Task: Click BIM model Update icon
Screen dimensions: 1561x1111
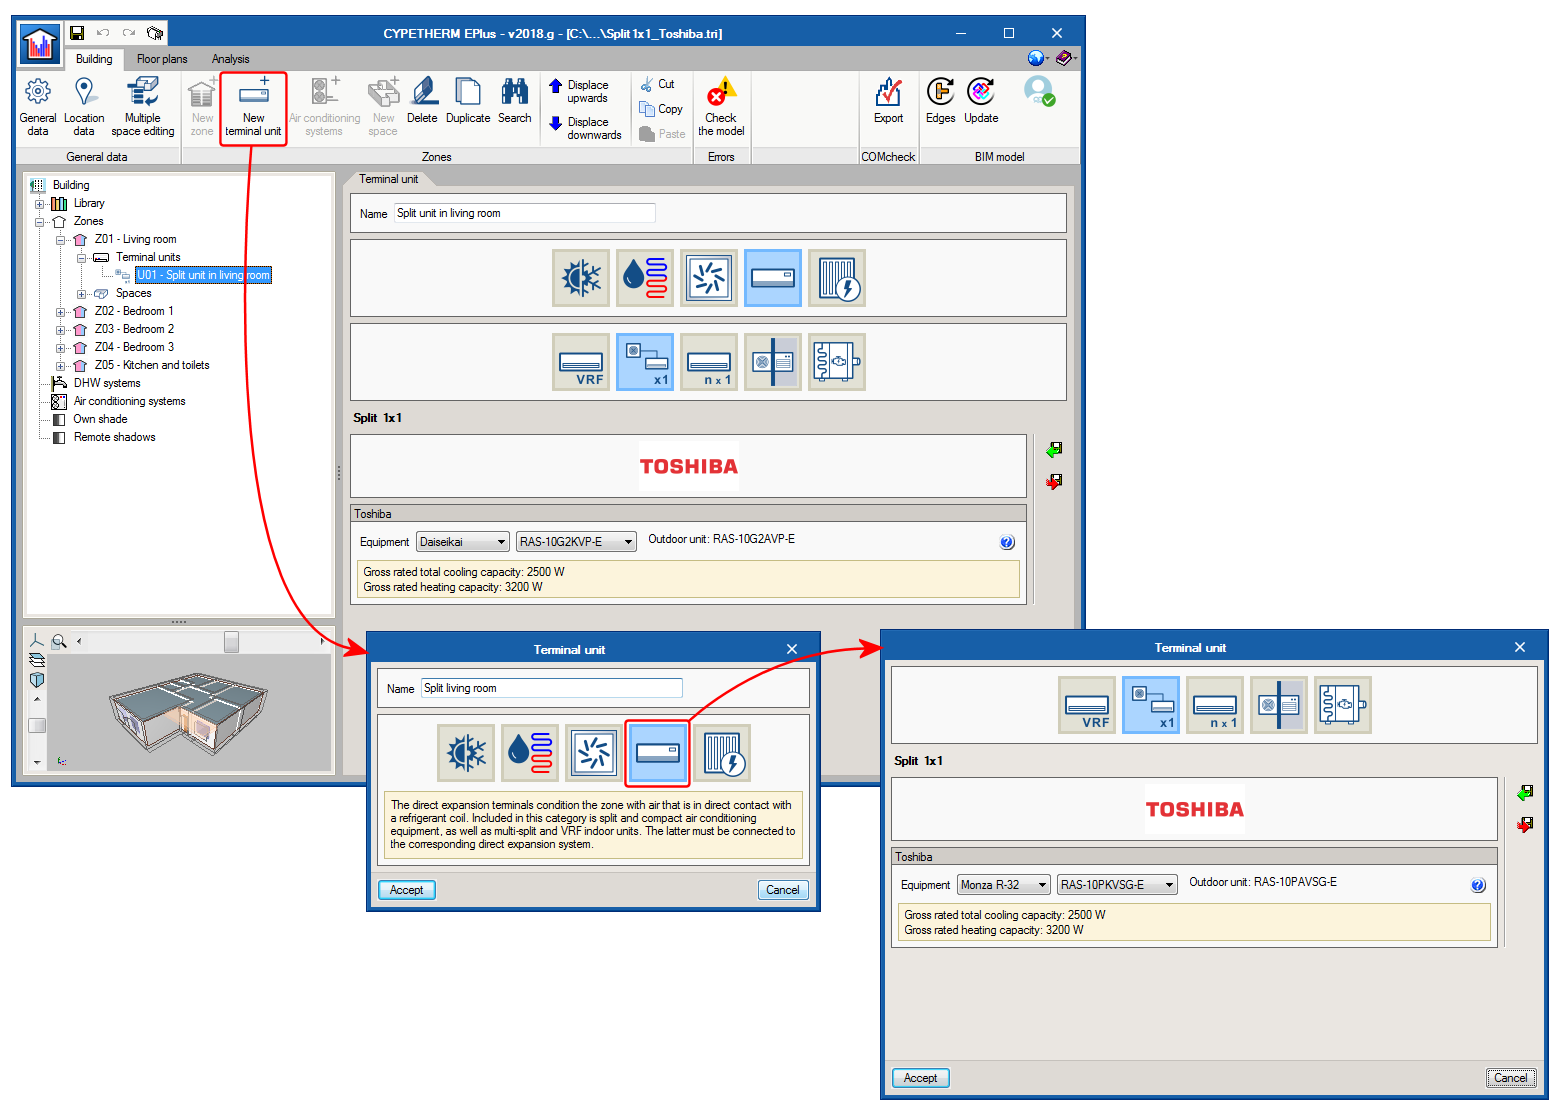Action: click(981, 101)
